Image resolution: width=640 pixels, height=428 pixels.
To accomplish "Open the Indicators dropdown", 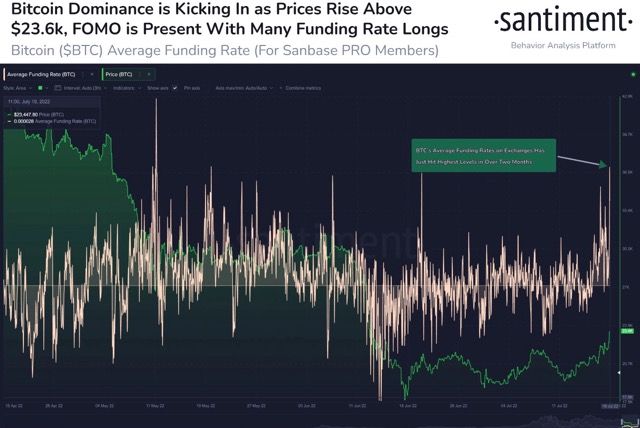I will tap(127, 88).
